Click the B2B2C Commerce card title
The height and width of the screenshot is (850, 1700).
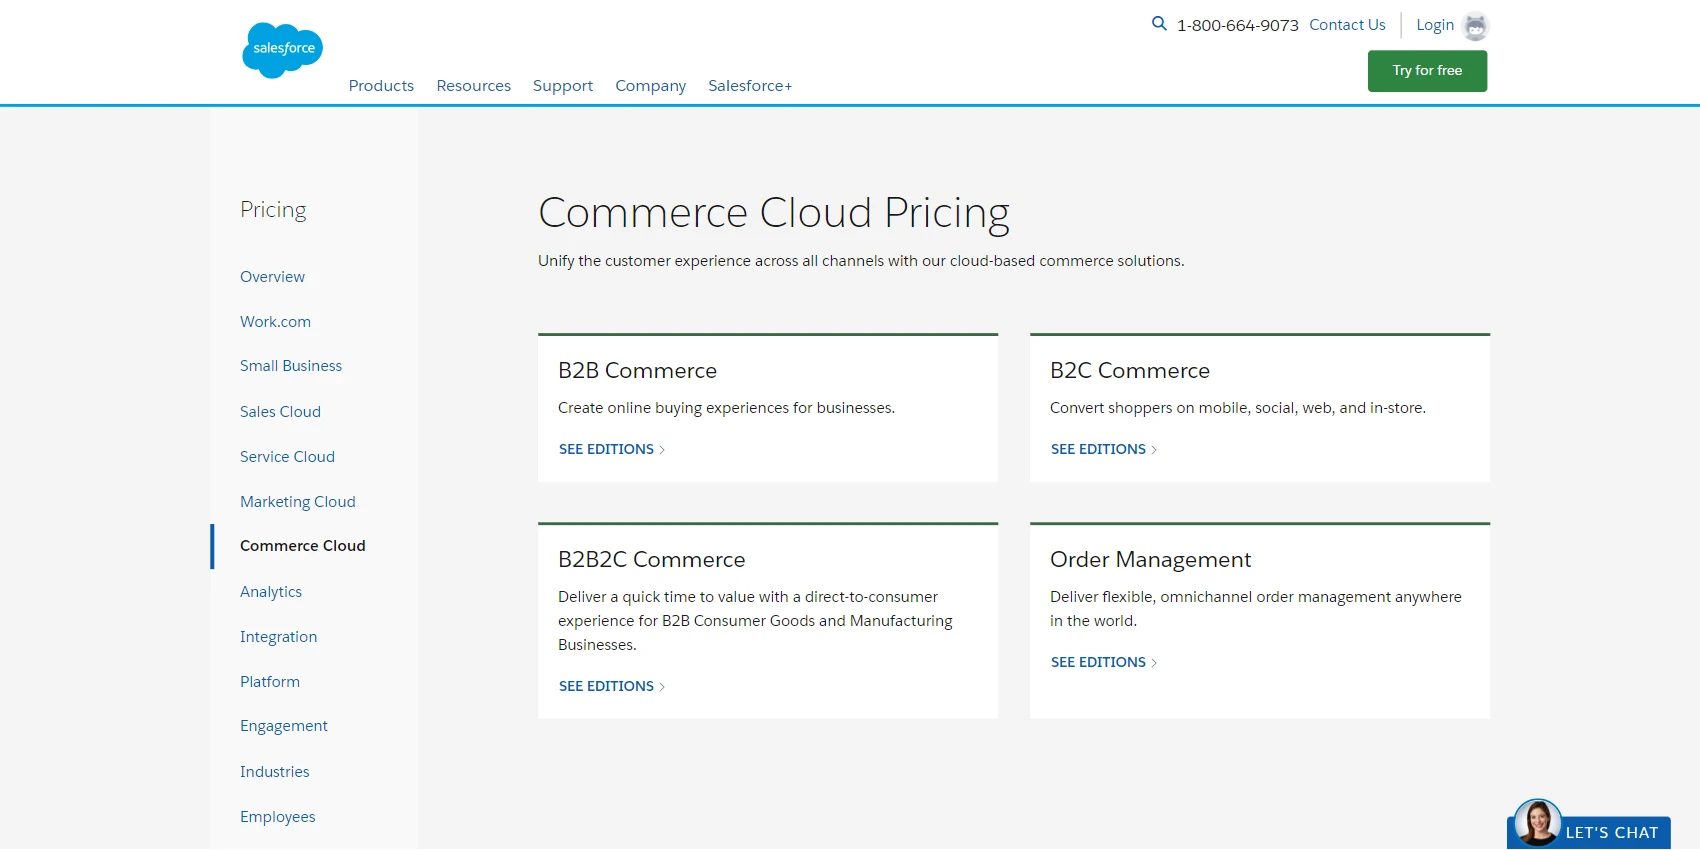click(652, 560)
